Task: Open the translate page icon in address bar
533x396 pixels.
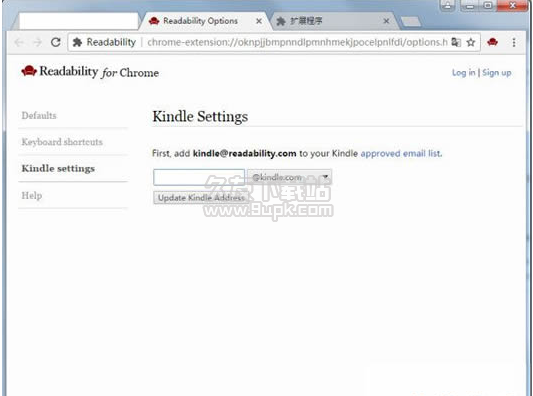Action: click(x=456, y=42)
